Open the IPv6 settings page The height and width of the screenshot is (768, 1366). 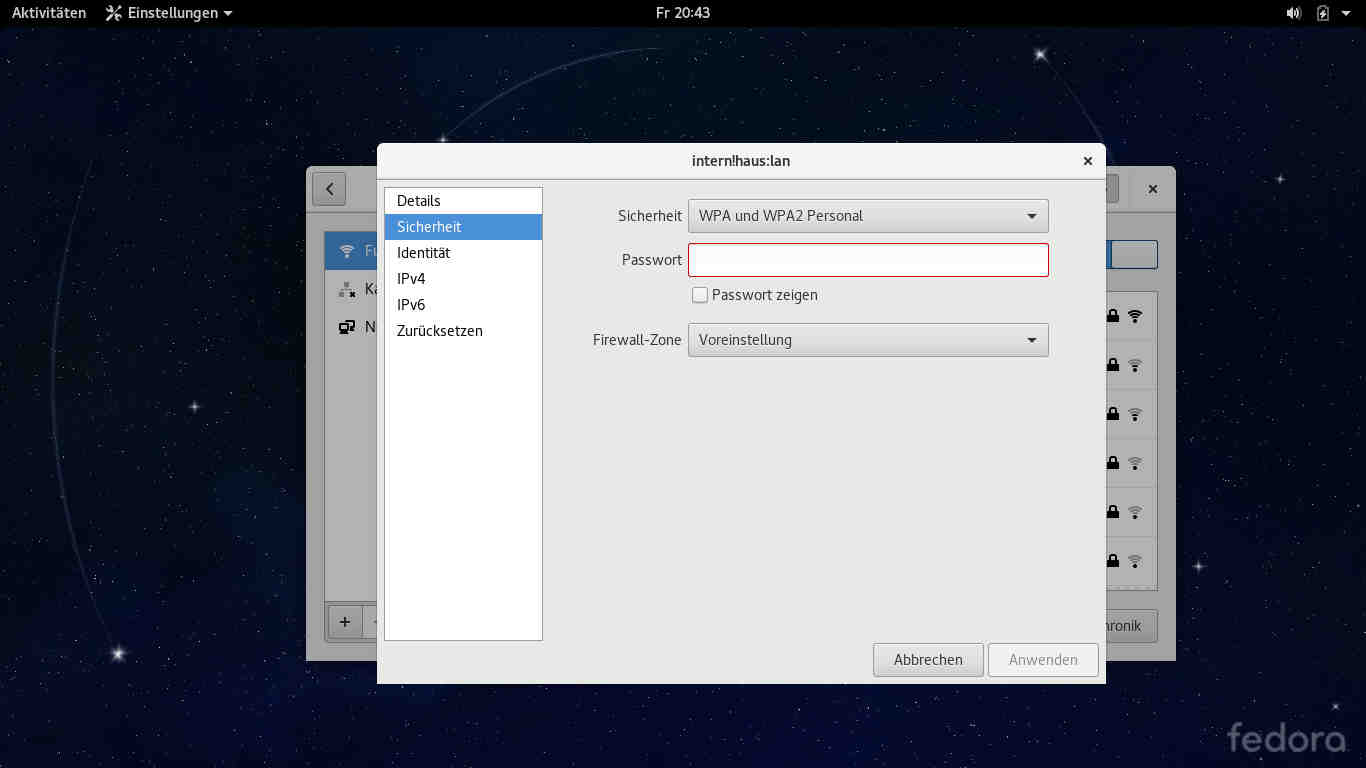tap(463, 305)
